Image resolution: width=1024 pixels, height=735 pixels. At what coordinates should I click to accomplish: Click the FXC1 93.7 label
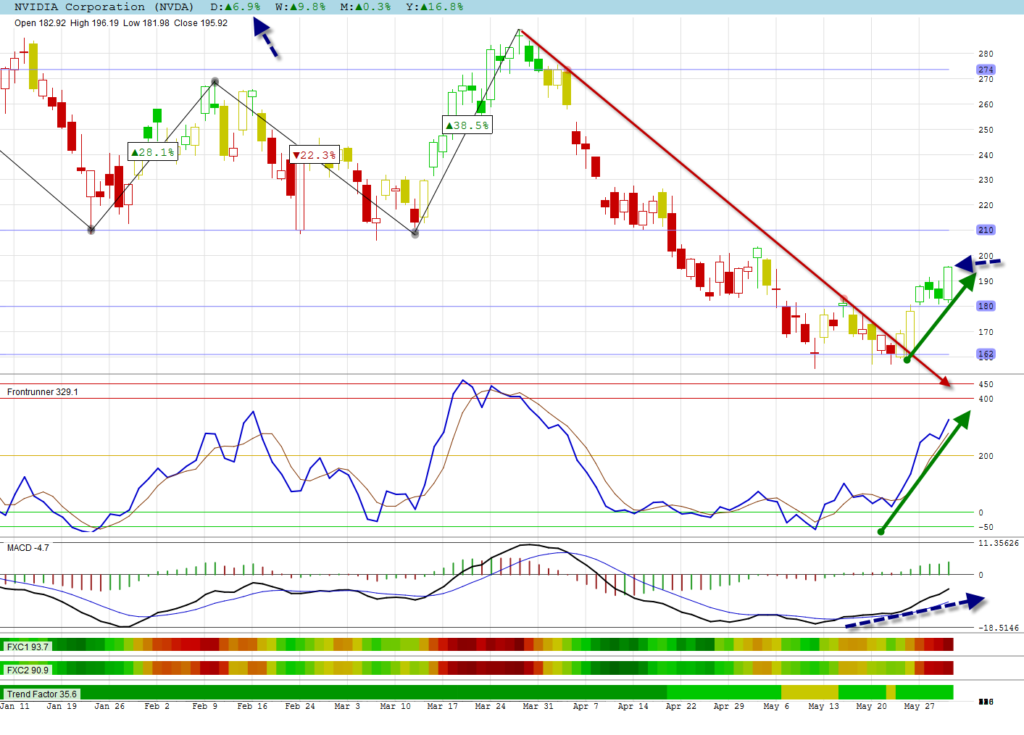[27, 646]
